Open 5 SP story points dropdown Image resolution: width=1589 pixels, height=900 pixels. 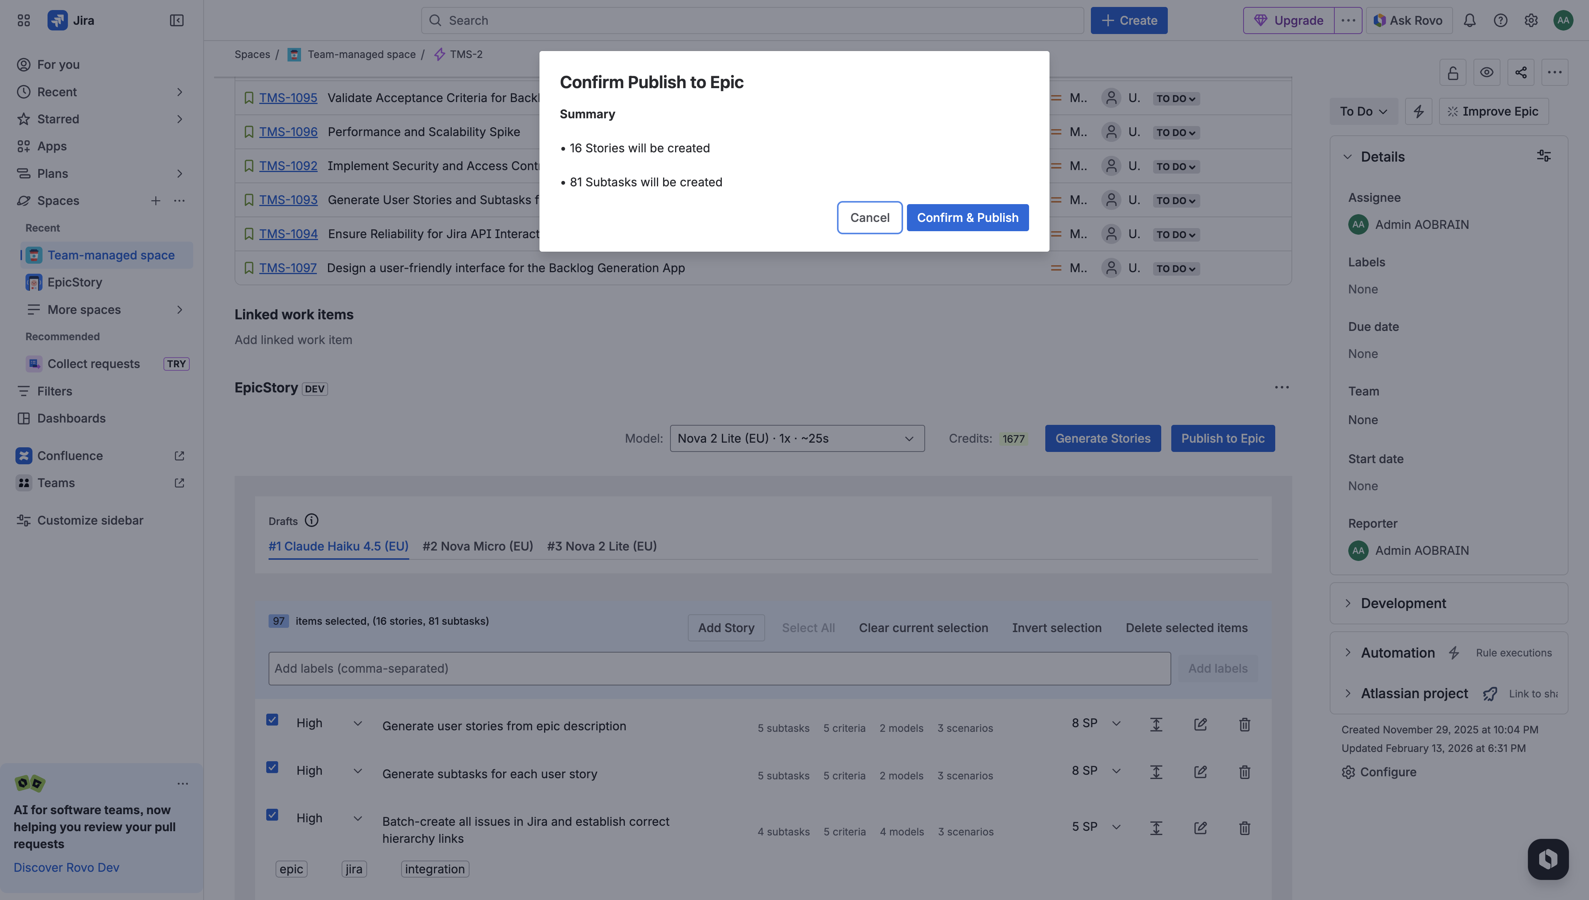click(x=1096, y=827)
